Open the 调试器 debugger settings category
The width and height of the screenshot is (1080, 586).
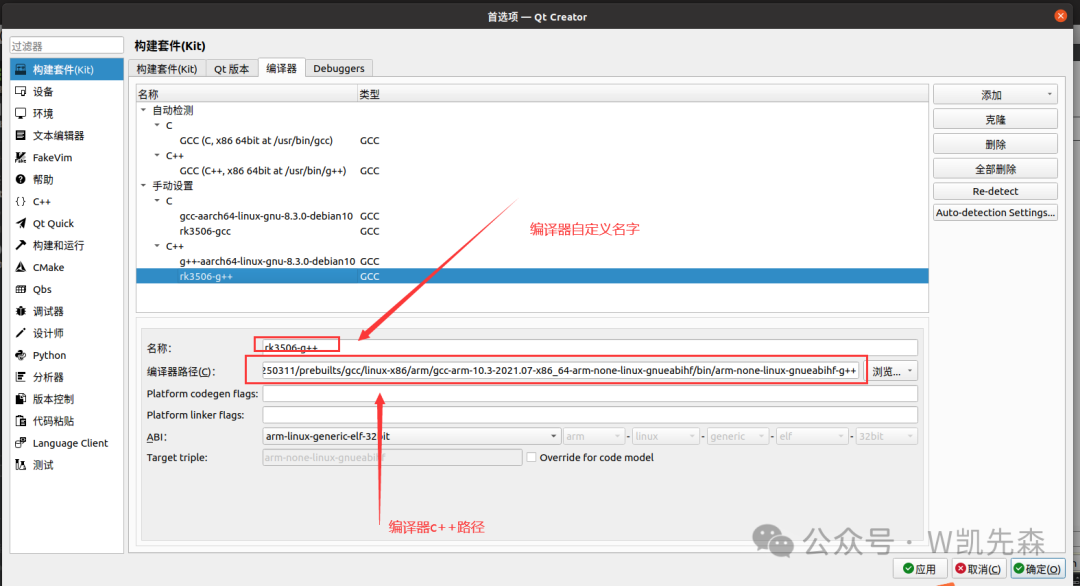point(48,312)
